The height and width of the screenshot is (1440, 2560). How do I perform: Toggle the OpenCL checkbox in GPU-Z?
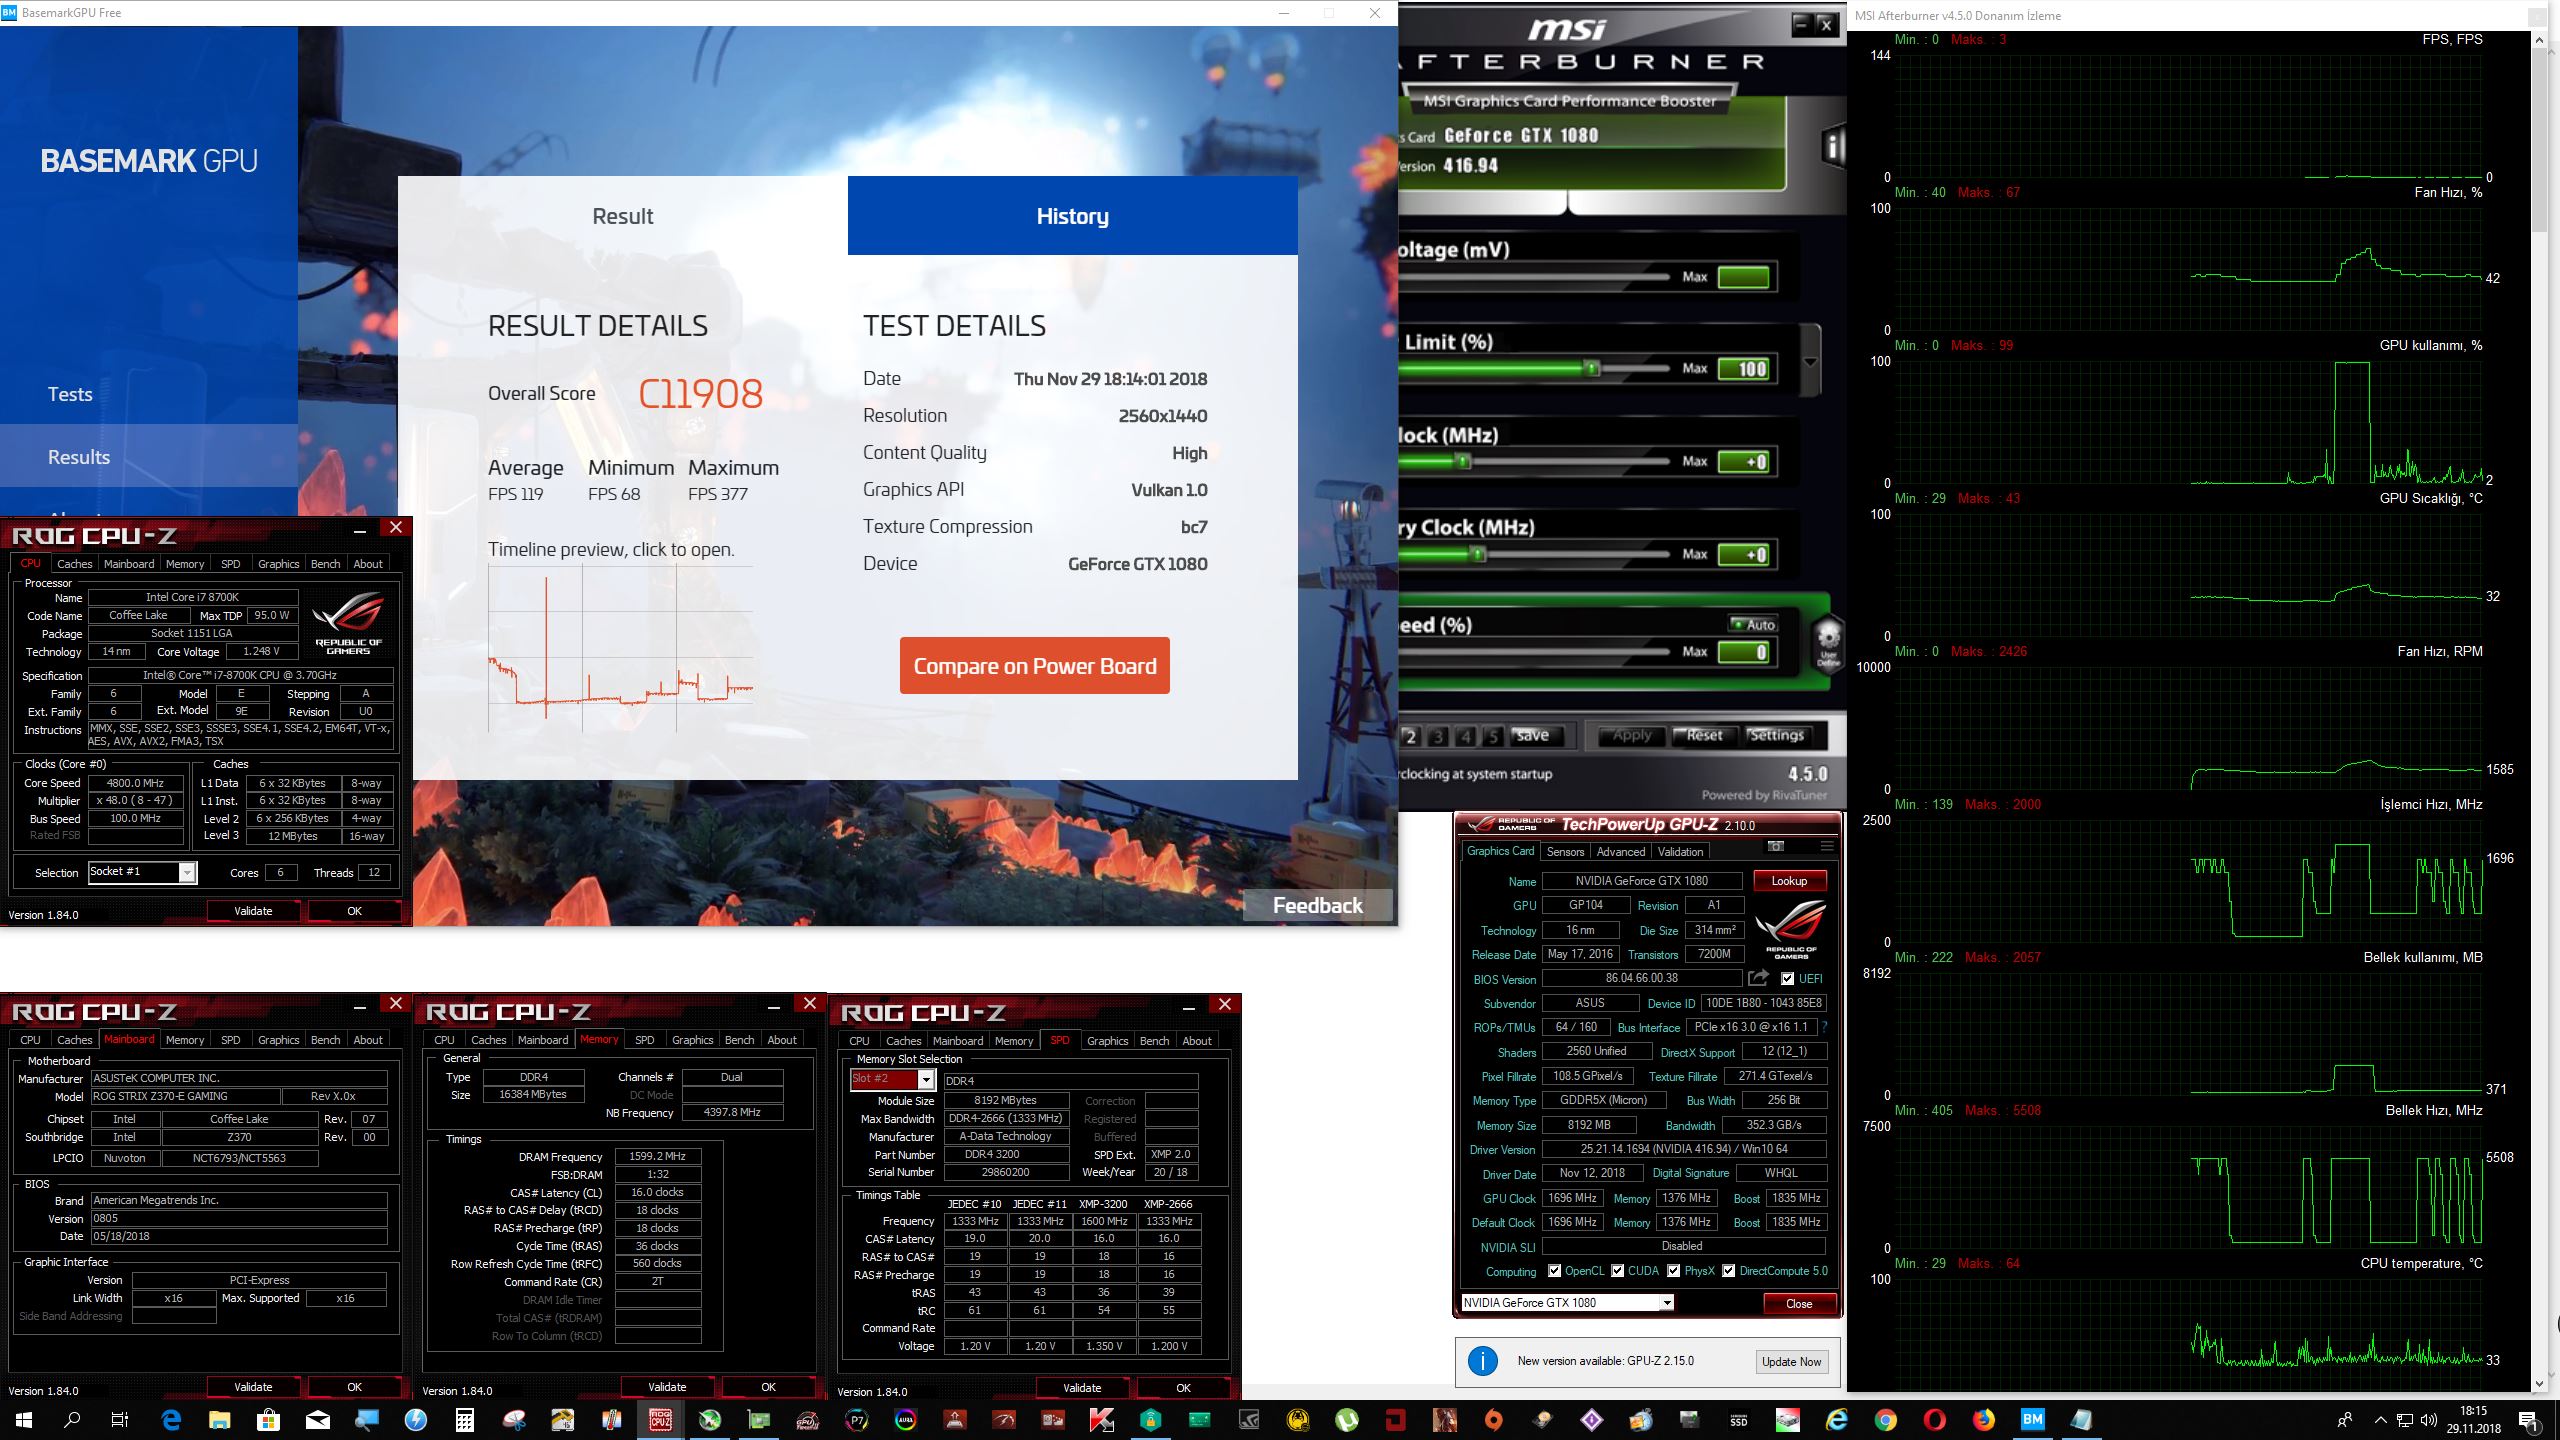click(1554, 1271)
